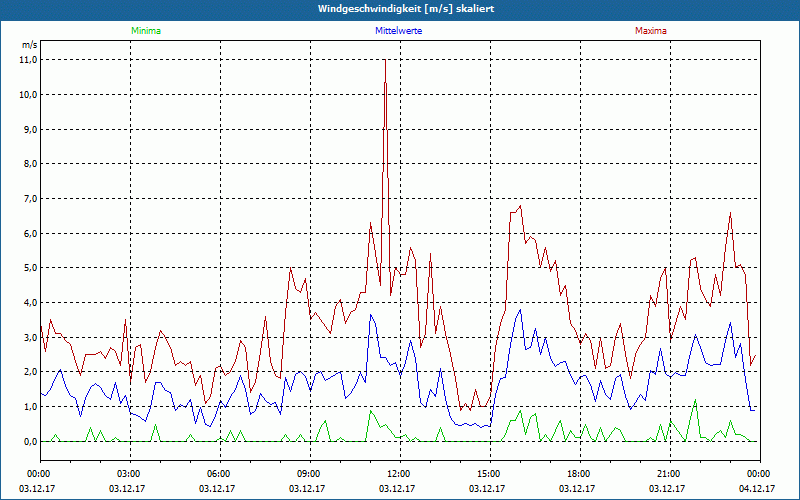
Task: Click the chart title Windgeschwindigkeit [m/s] skaliert
Action: pos(406,9)
